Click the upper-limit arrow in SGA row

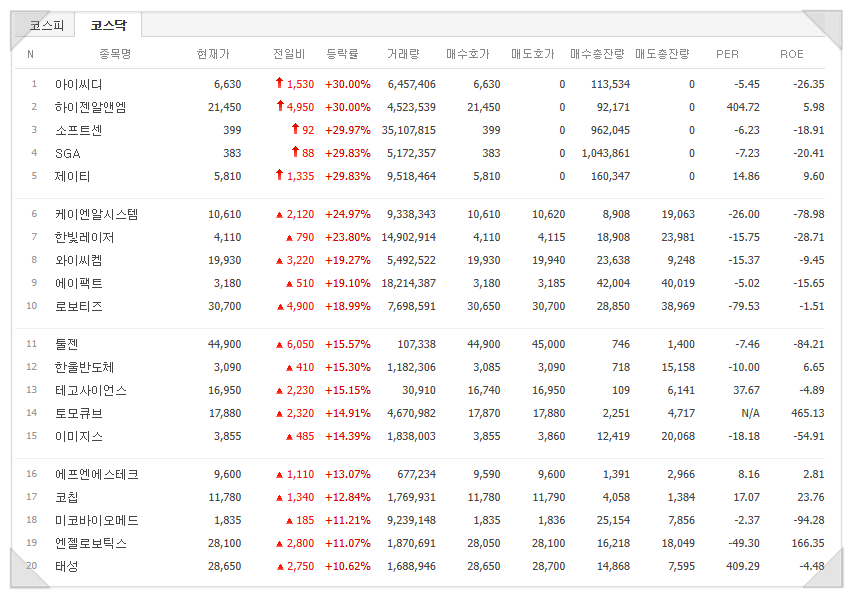point(295,151)
